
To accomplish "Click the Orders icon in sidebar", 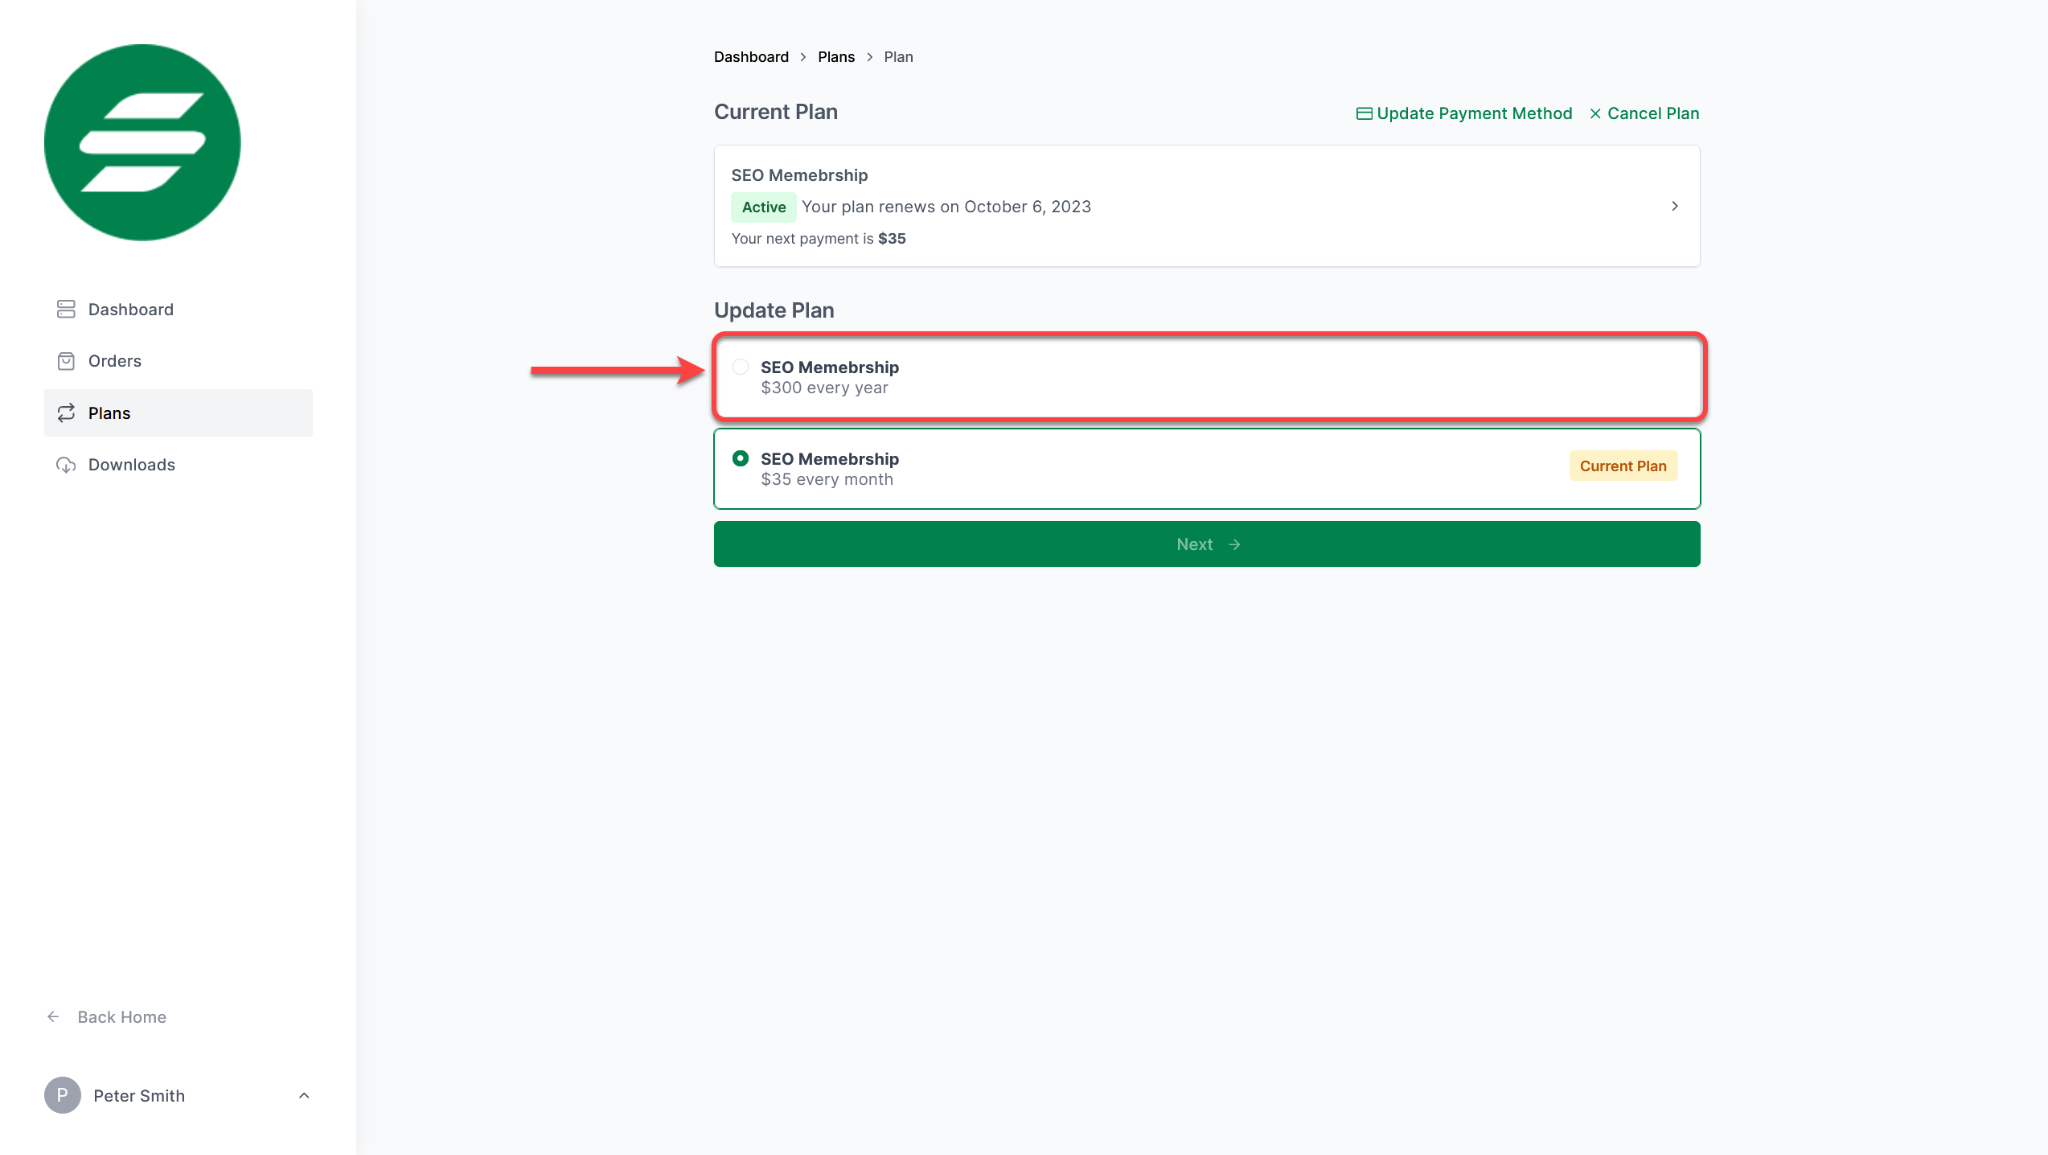I will coord(66,360).
